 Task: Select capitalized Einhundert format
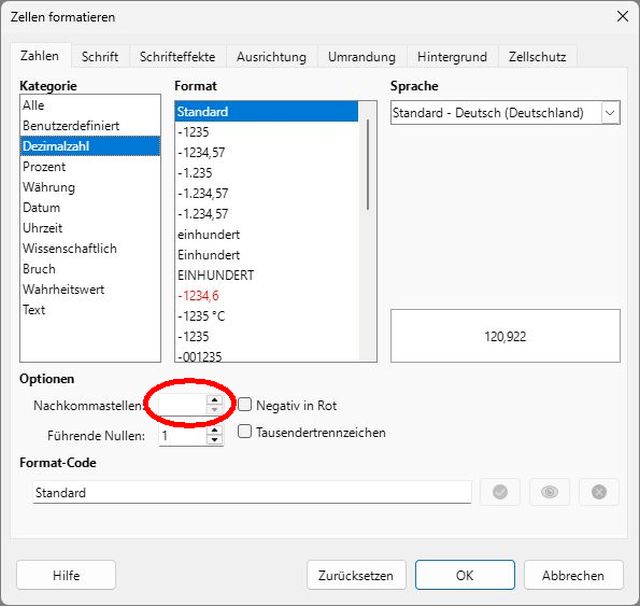(267, 255)
